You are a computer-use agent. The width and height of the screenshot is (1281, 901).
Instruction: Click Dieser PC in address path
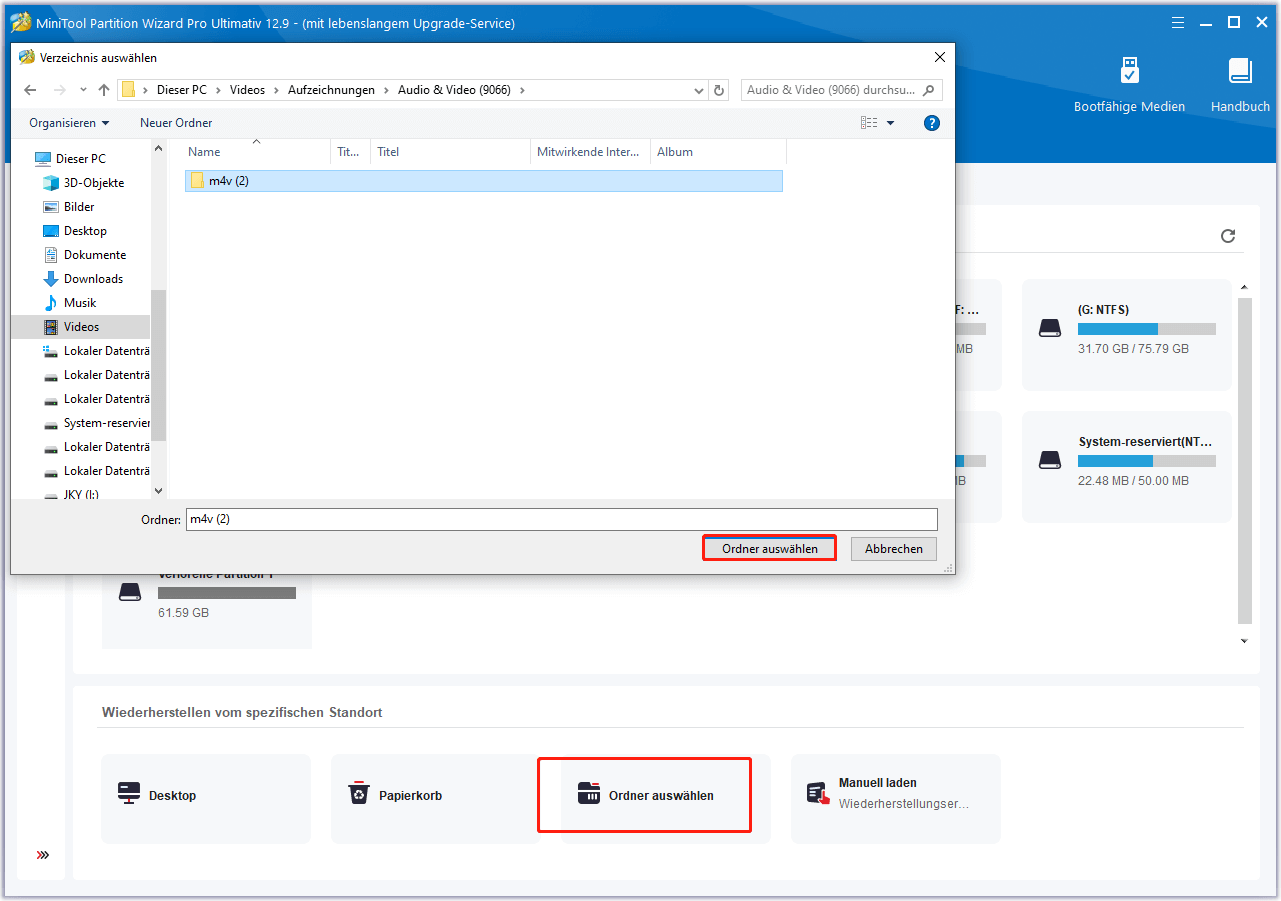click(x=182, y=90)
